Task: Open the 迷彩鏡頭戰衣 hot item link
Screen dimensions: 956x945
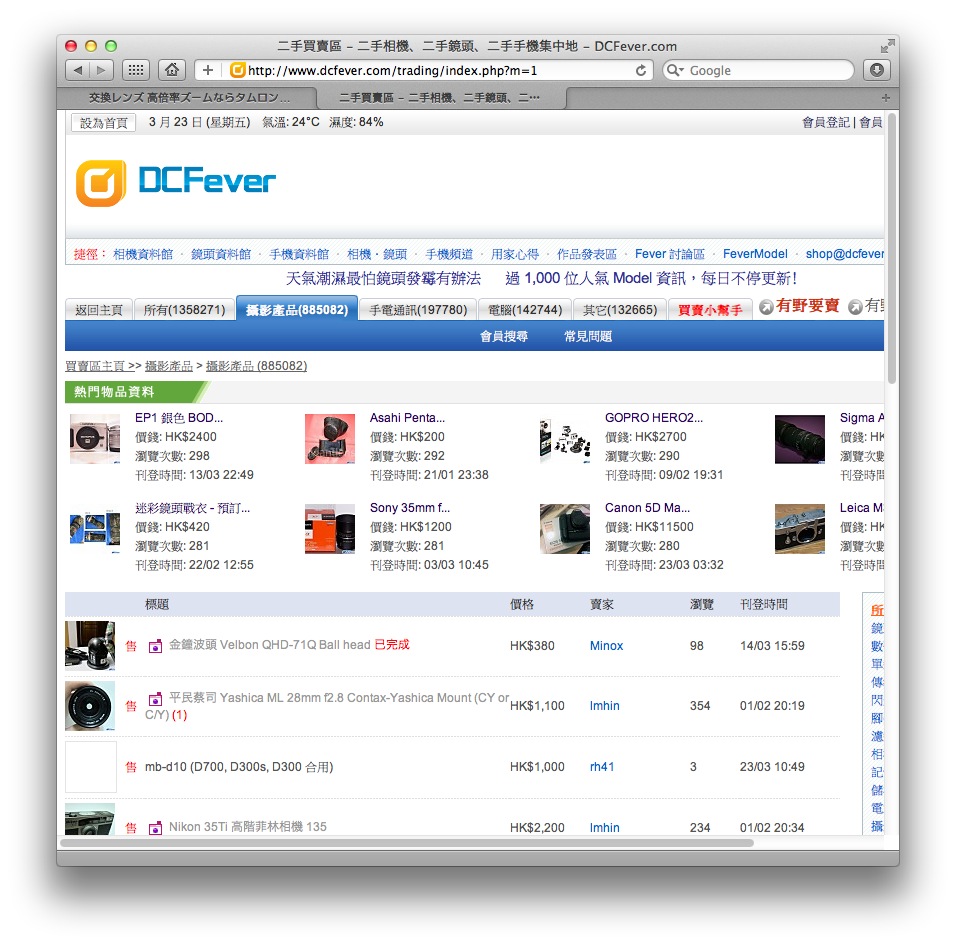Action: point(192,508)
